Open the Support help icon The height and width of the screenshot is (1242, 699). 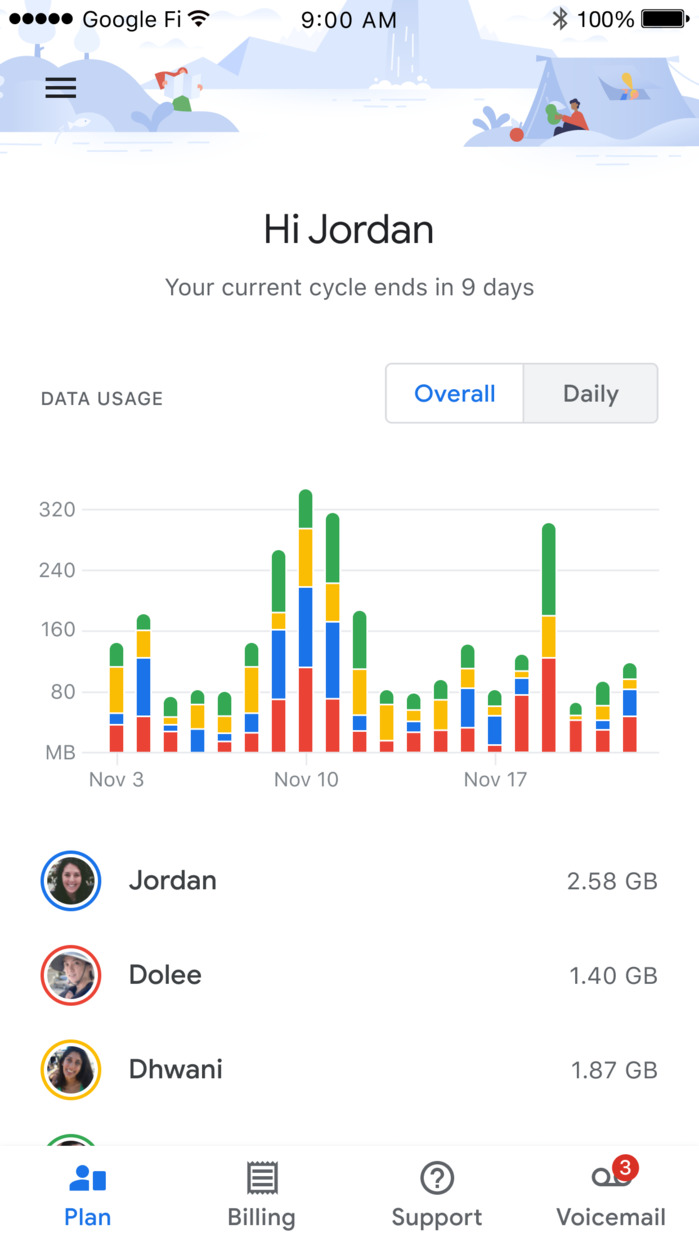point(437,1179)
